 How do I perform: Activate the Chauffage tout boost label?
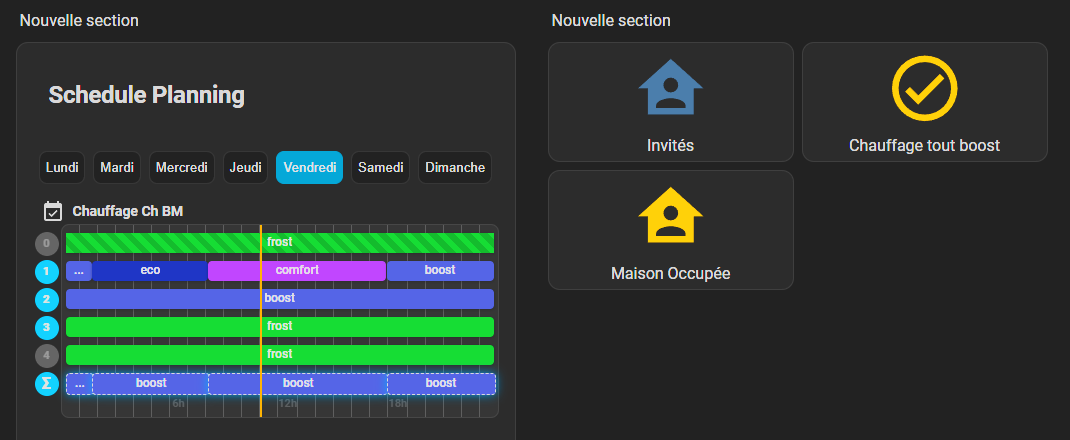pyautogui.click(x=924, y=146)
